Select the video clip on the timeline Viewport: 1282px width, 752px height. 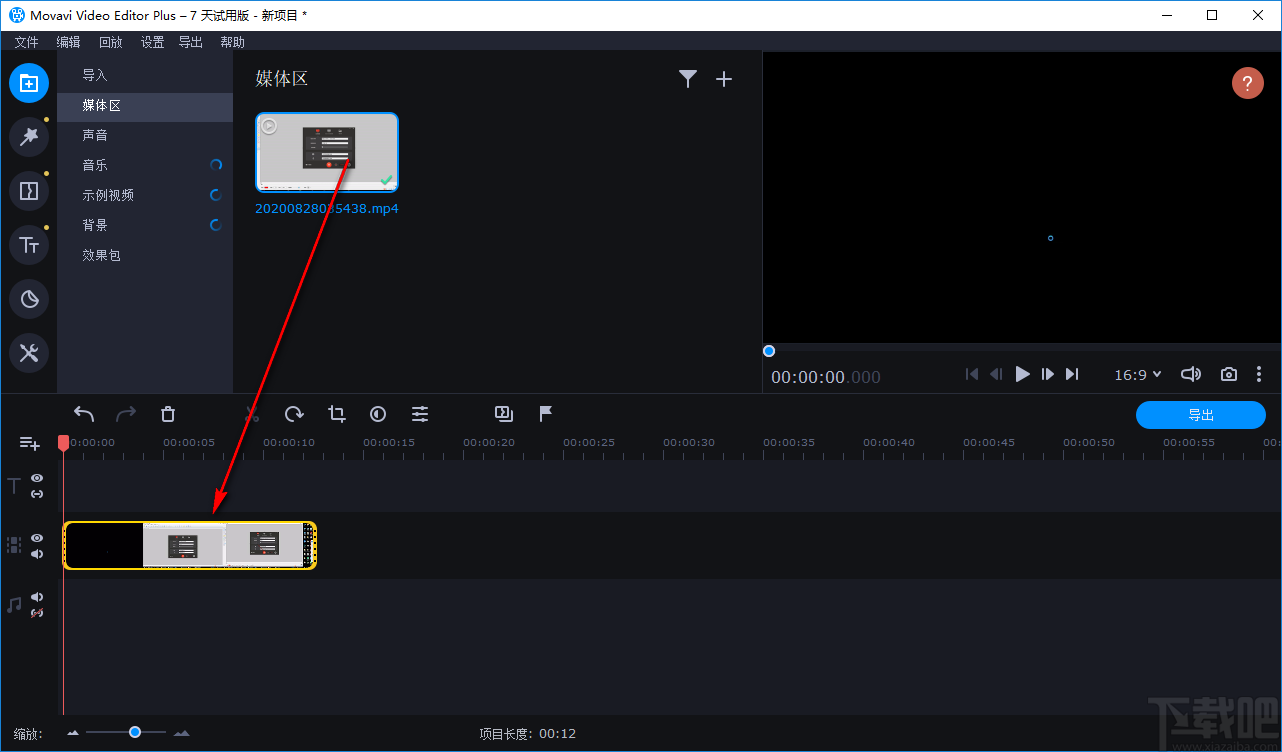coord(190,546)
